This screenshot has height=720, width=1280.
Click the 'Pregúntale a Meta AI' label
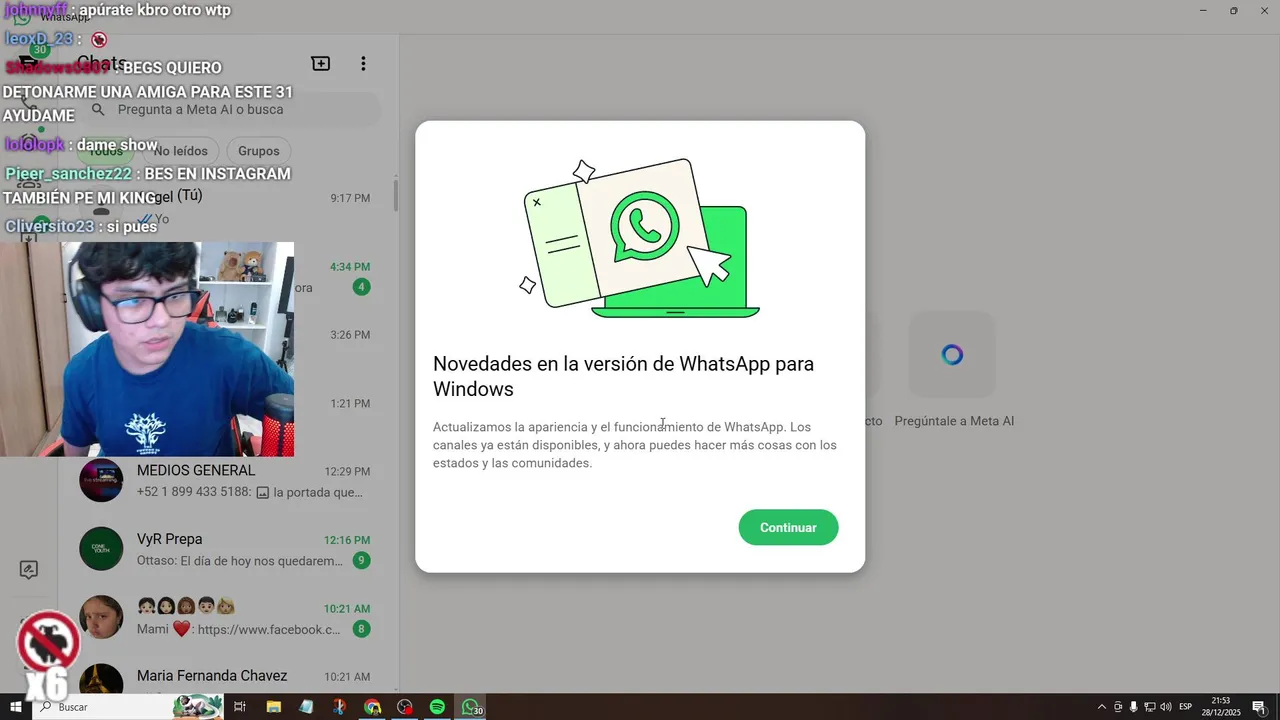[954, 421]
